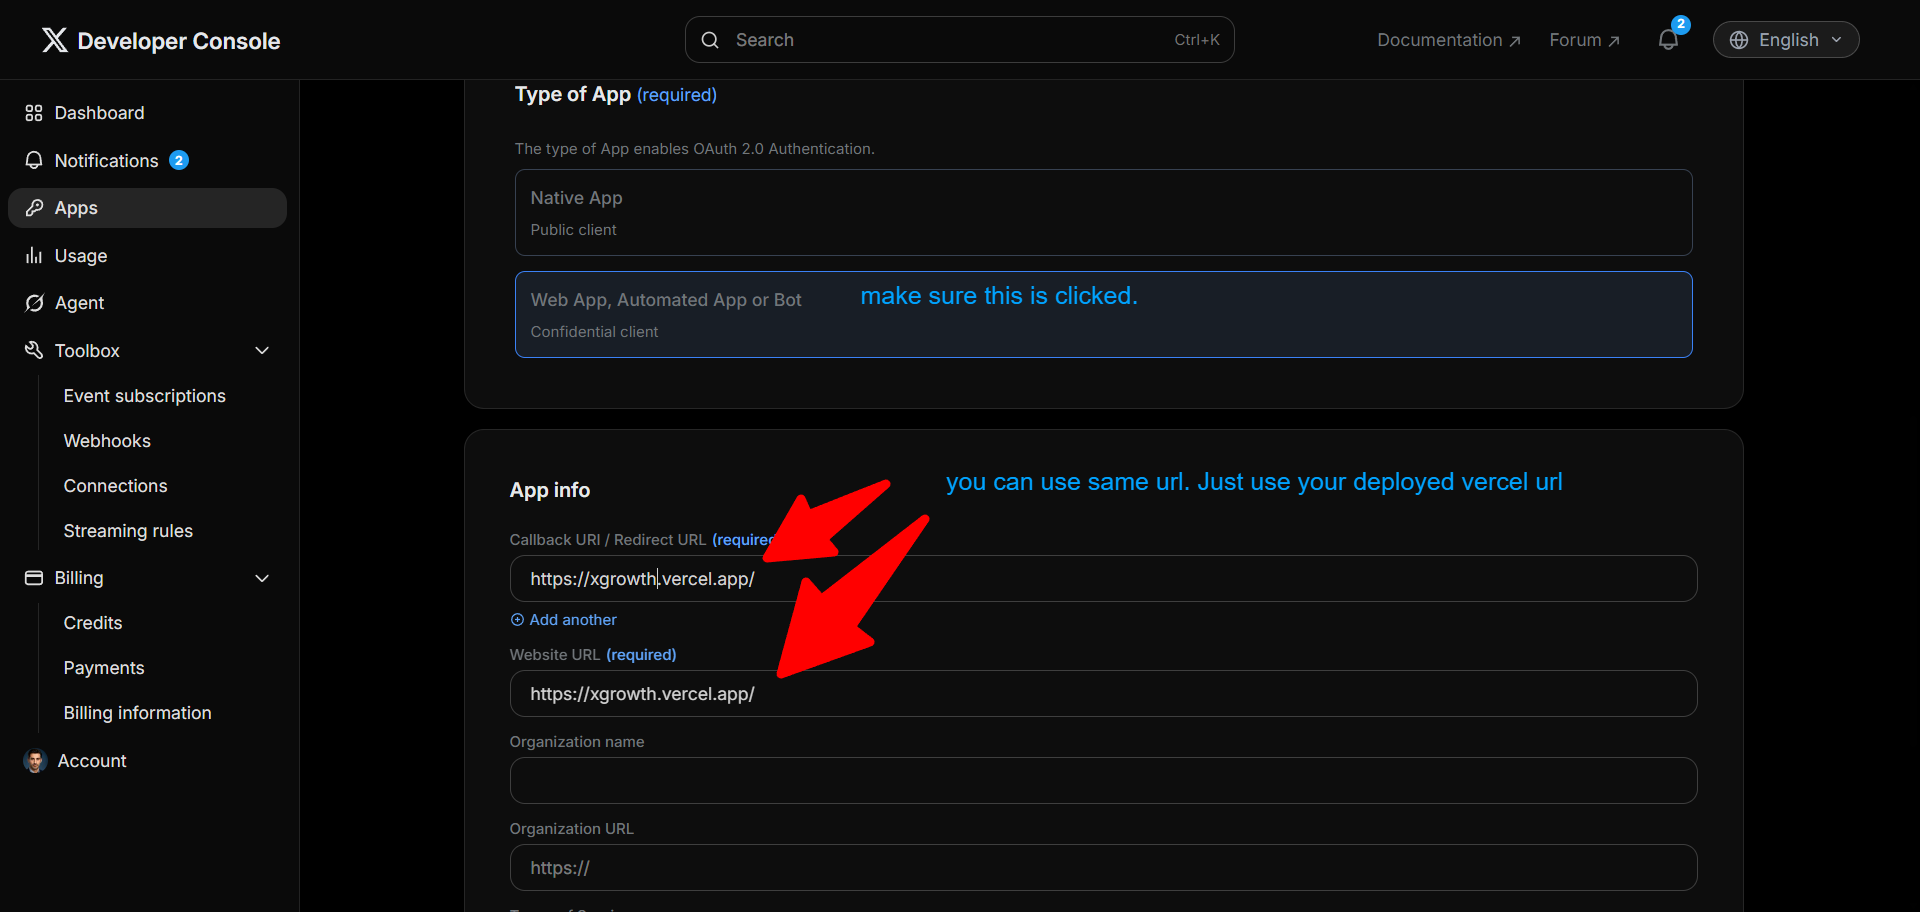Viewport: 1920px width, 912px height.
Task: Click the Type of App heading
Action: (573, 94)
